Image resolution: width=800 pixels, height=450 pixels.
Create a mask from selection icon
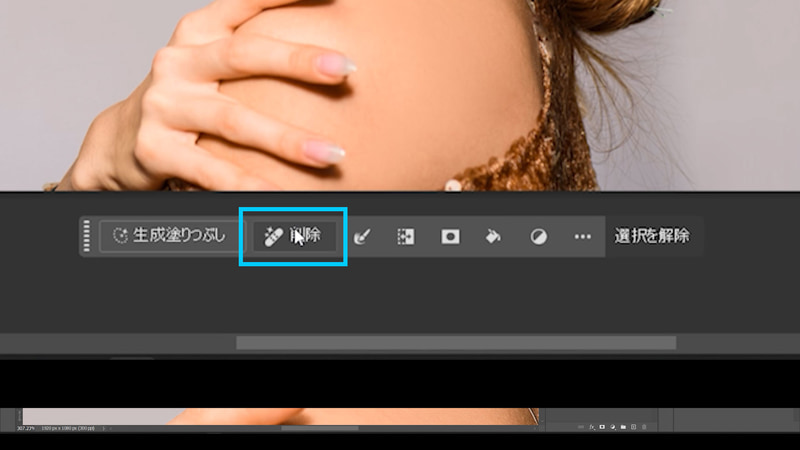pos(450,236)
